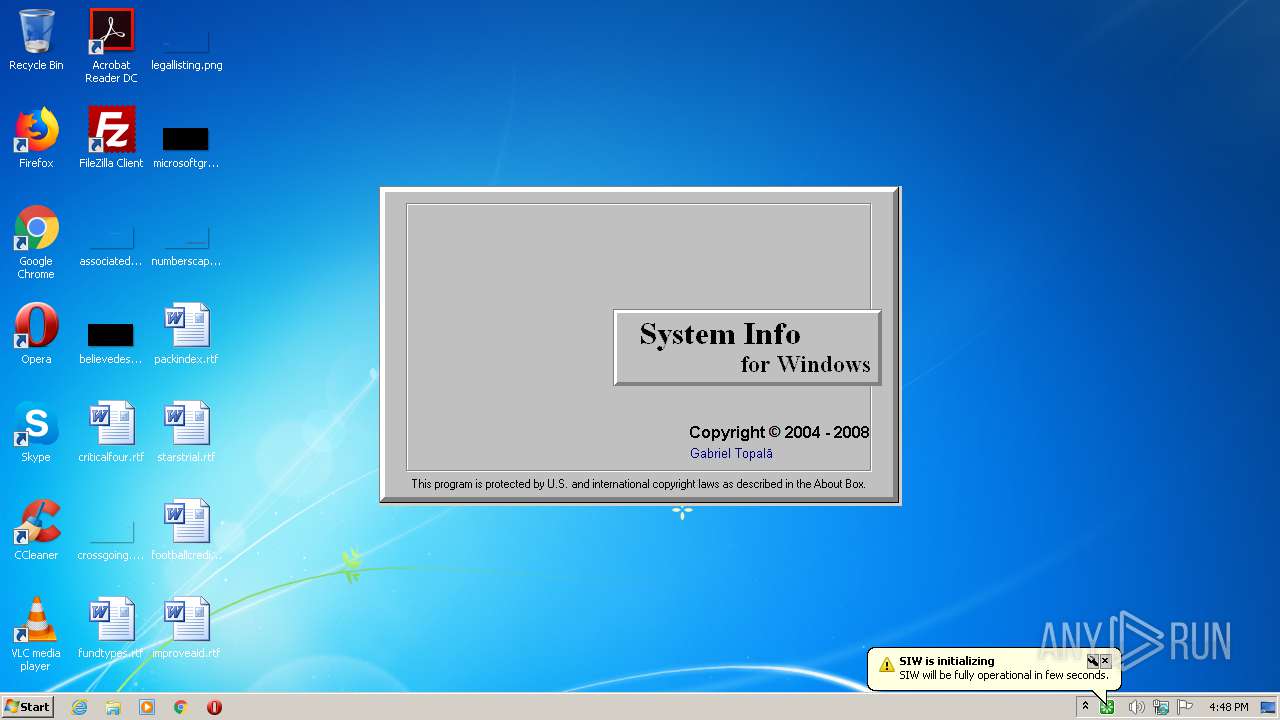
Task: Launch FileZilla Client shortcut
Action: click(x=111, y=139)
